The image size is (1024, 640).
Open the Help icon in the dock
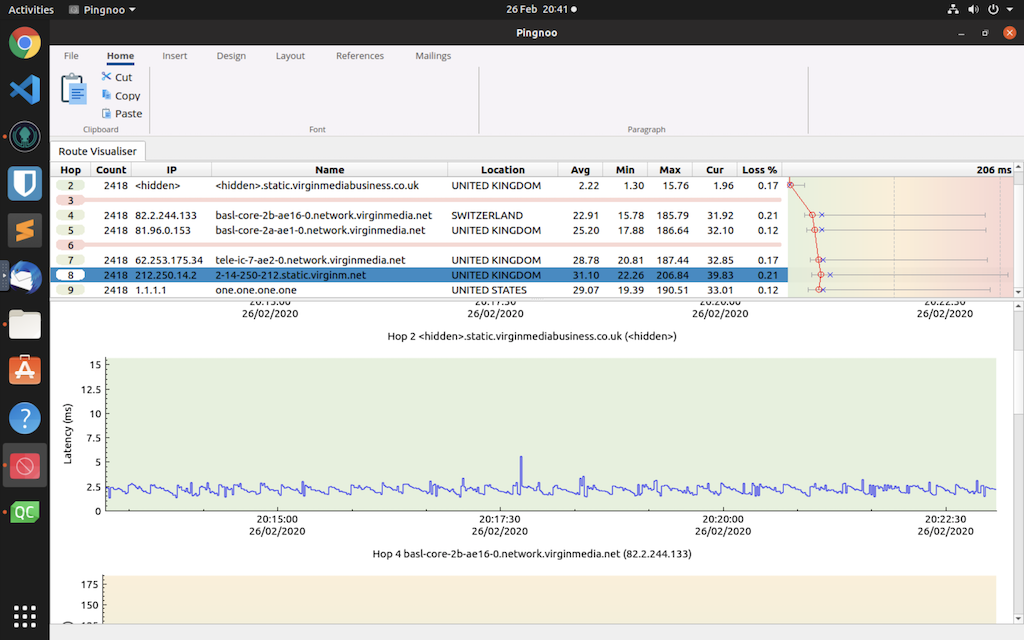pos(25,418)
